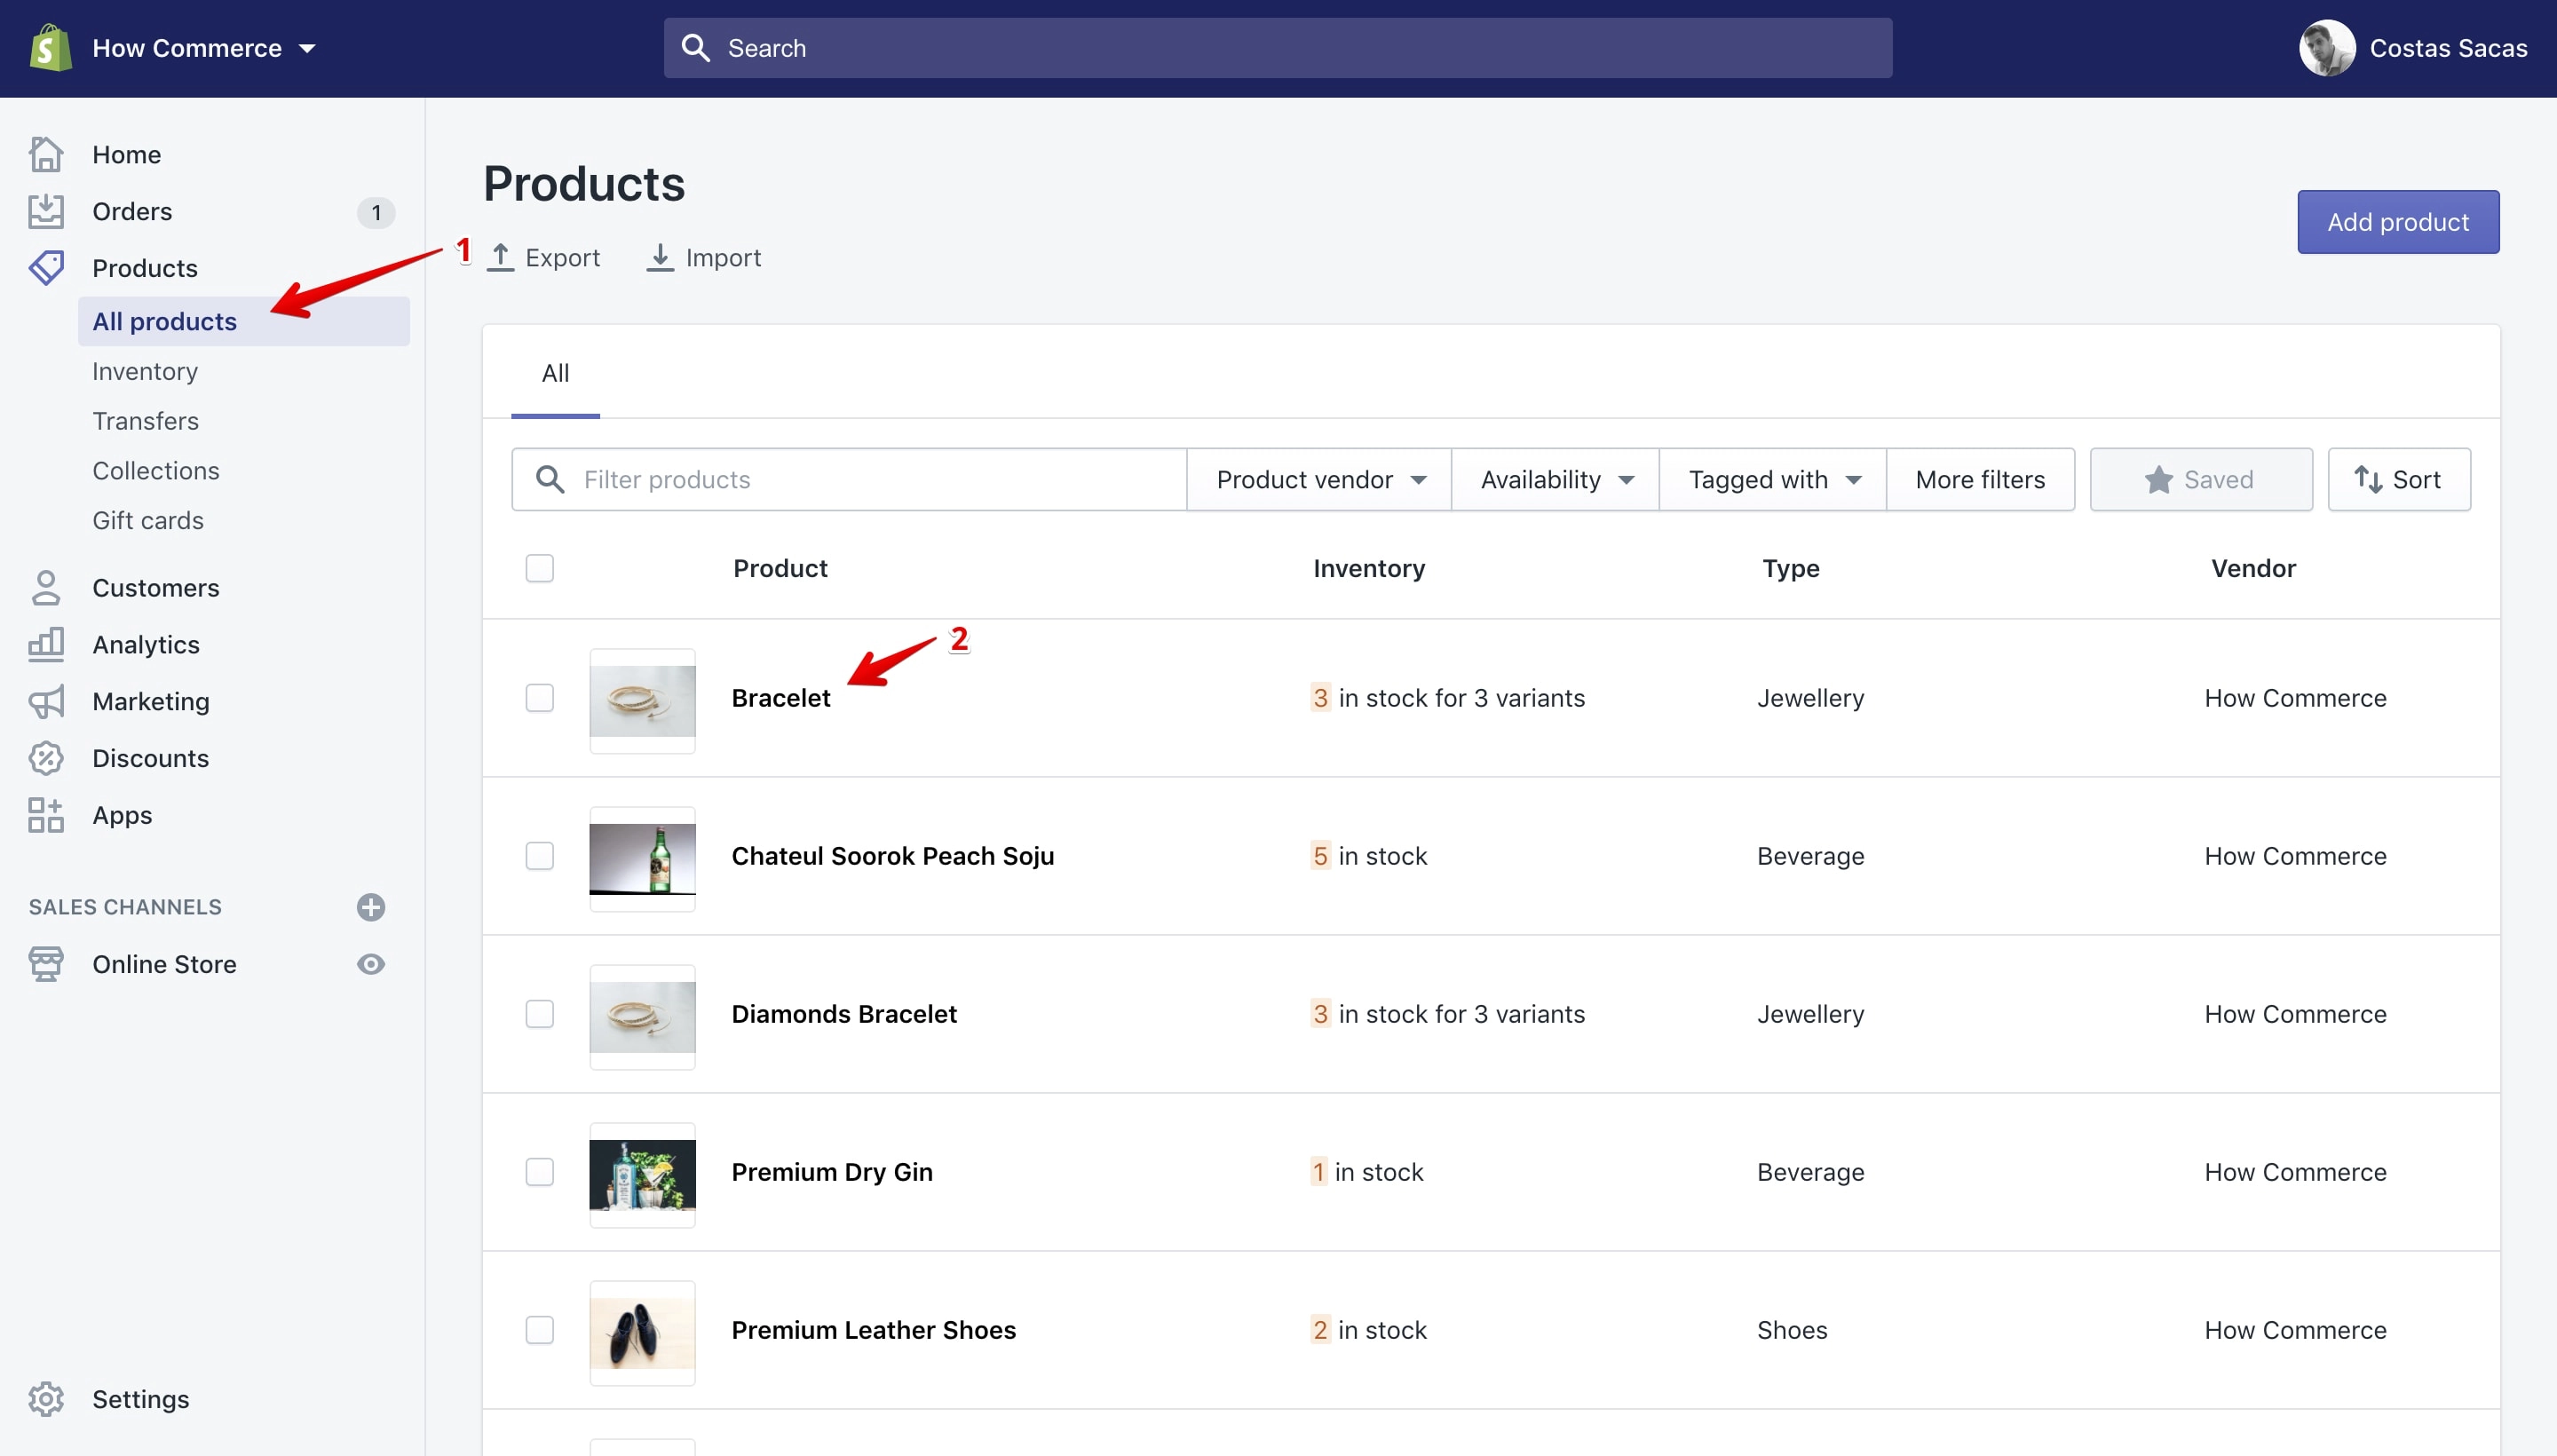Image resolution: width=2557 pixels, height=1456 pixels.
Task: Go to Transfers submenu
Action: (145, 421)
